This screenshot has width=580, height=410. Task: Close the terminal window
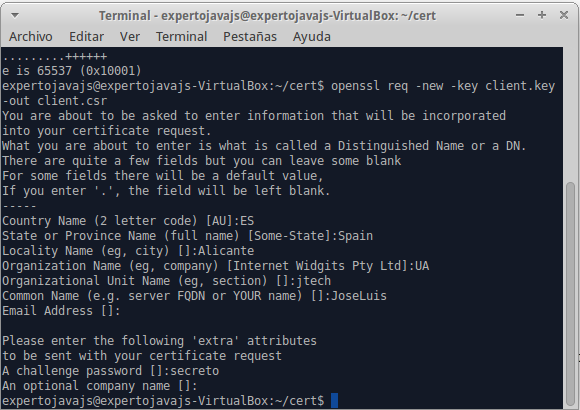[x=564, y=15]
